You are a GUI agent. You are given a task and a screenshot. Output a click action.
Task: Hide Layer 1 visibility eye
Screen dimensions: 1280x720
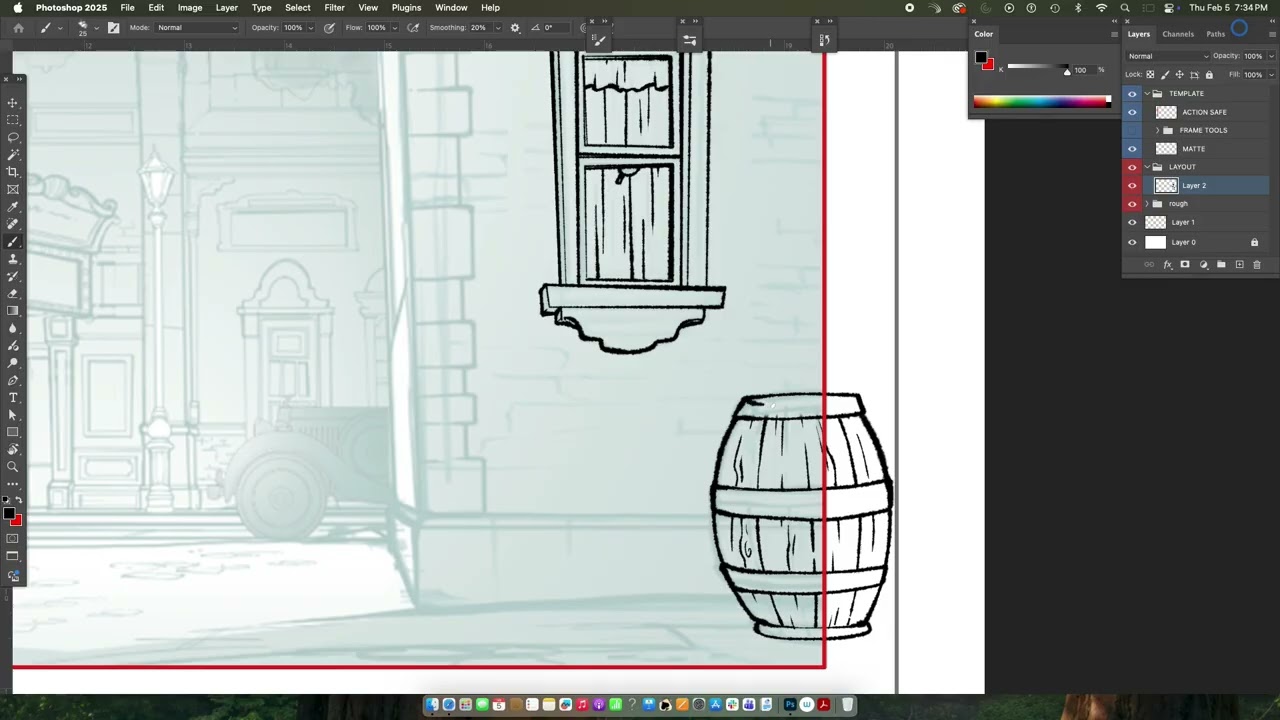pos(1132,222)
